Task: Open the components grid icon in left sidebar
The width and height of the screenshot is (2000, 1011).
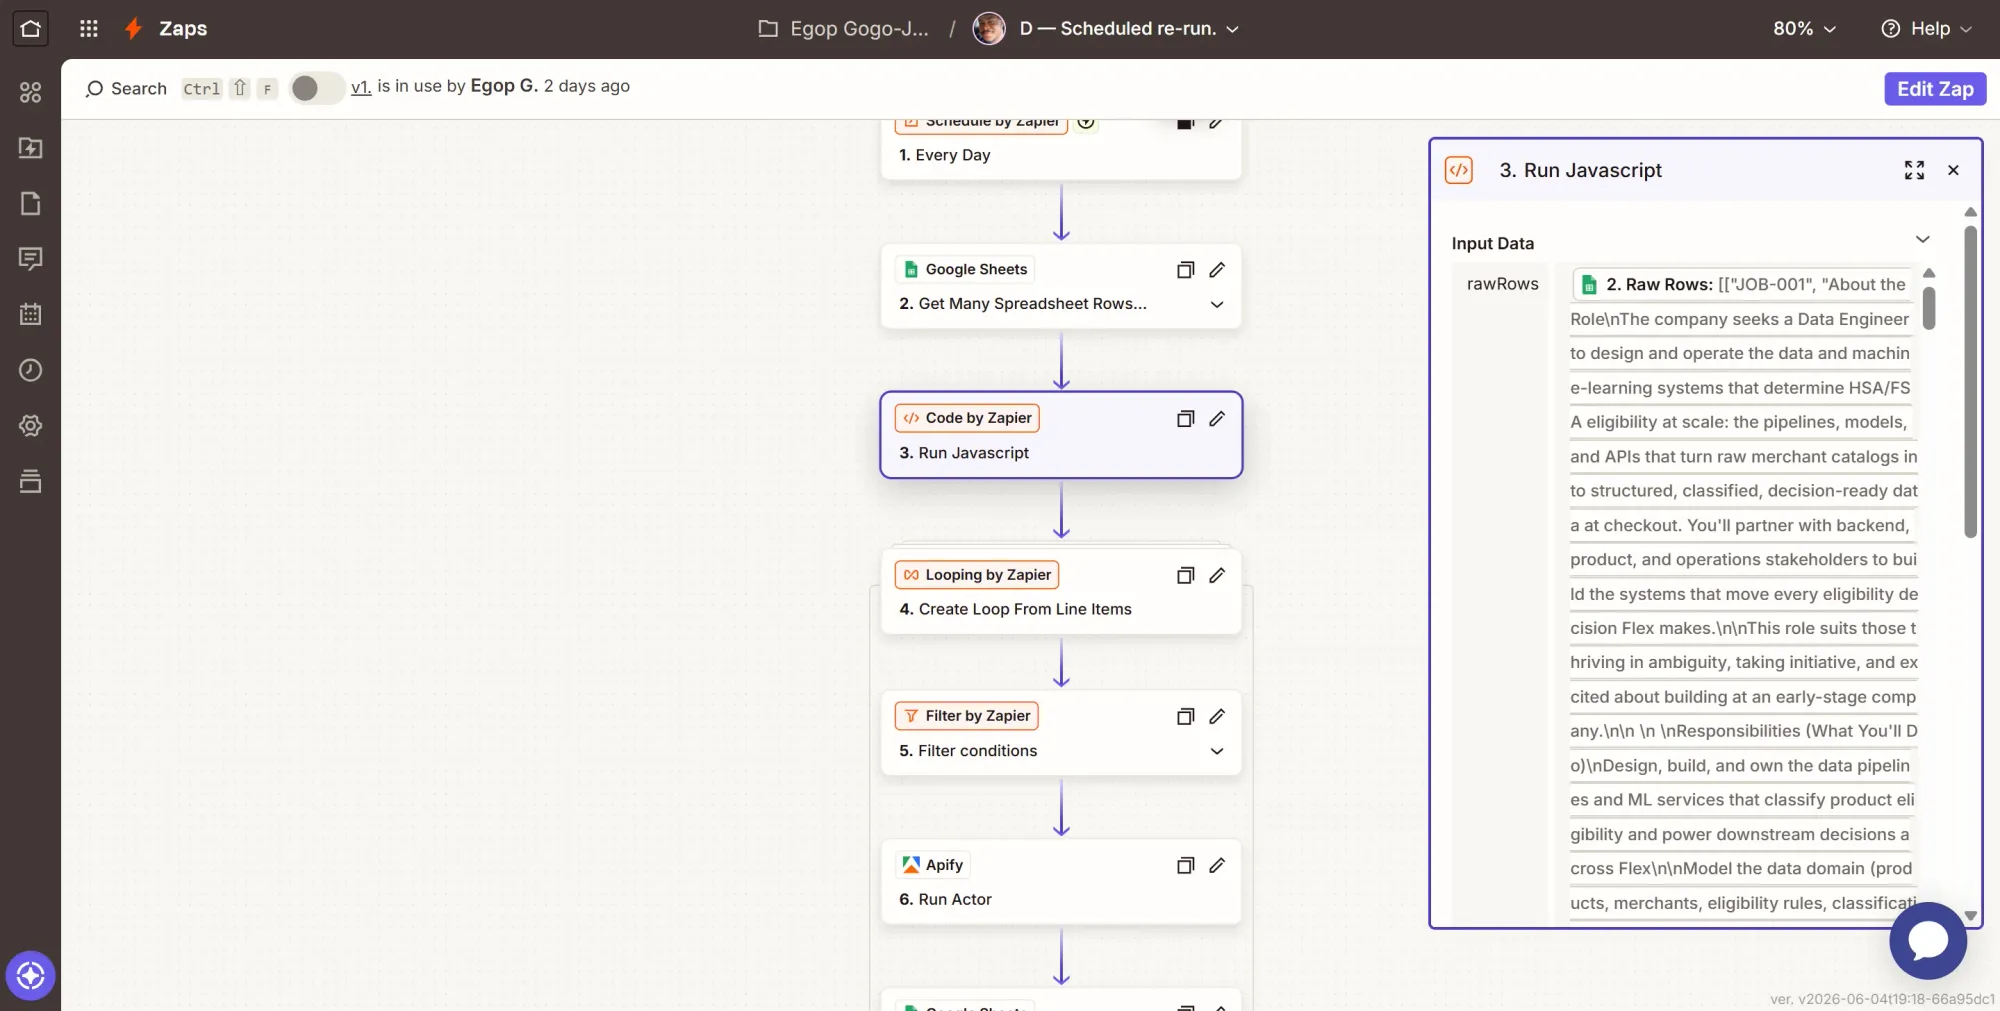Action: (31, 93)
